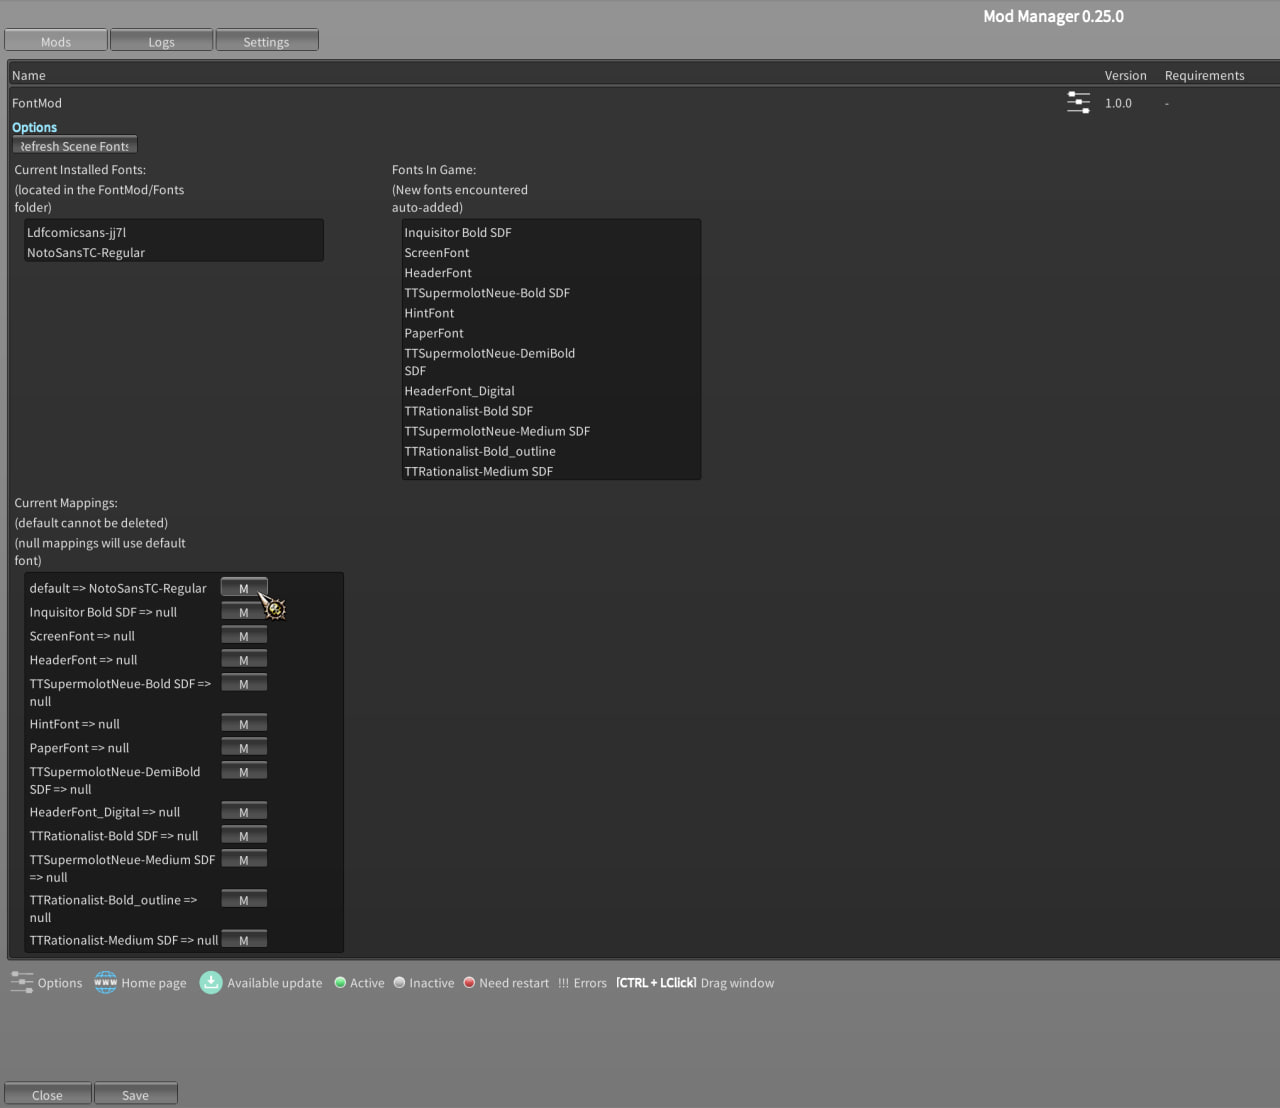Open FontMod options sliders icon
The width and height of the screenshot is (1280, 1108).
[1078, 103]
